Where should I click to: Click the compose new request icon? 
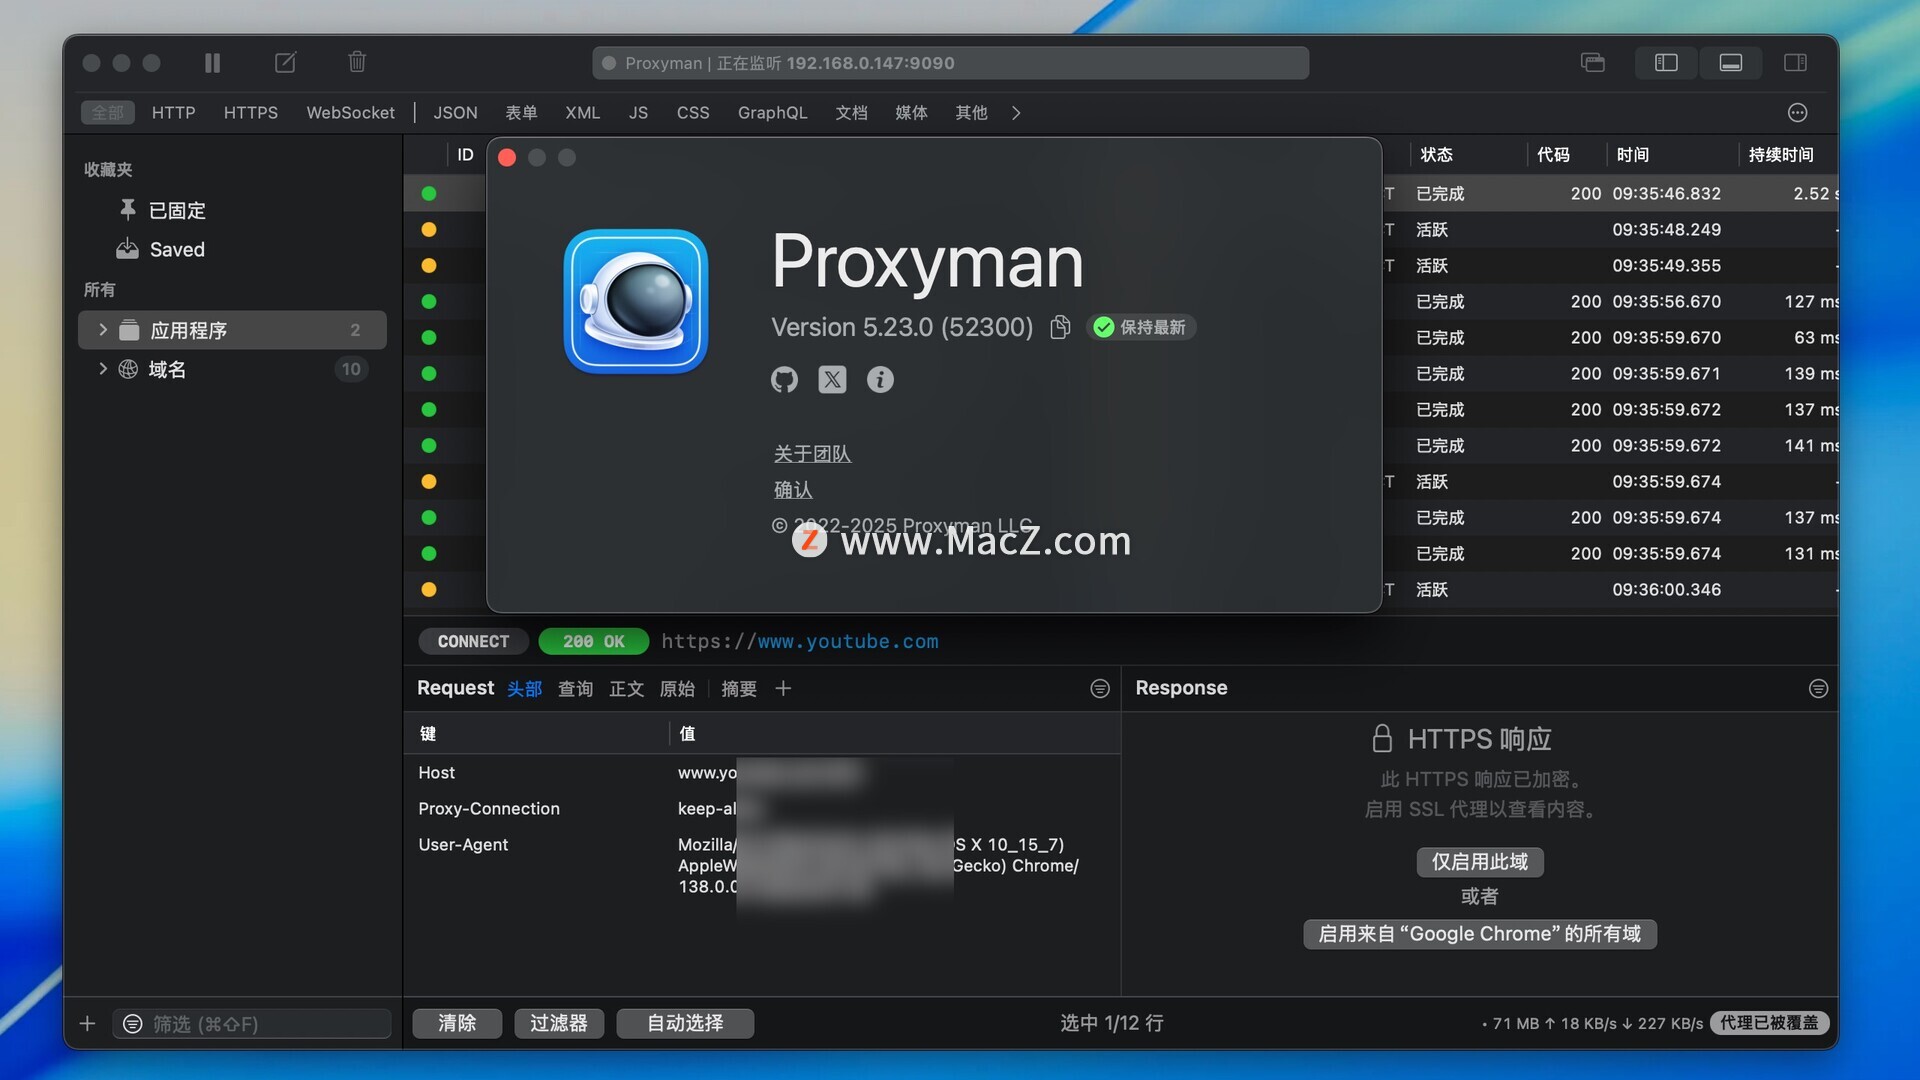(285, 63)
